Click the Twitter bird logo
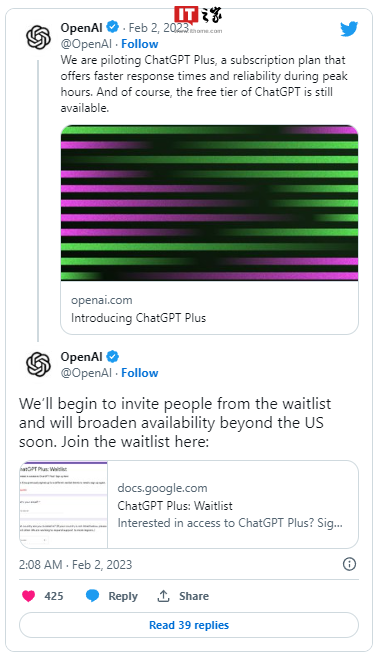377x657 pixels. point(349,29)
